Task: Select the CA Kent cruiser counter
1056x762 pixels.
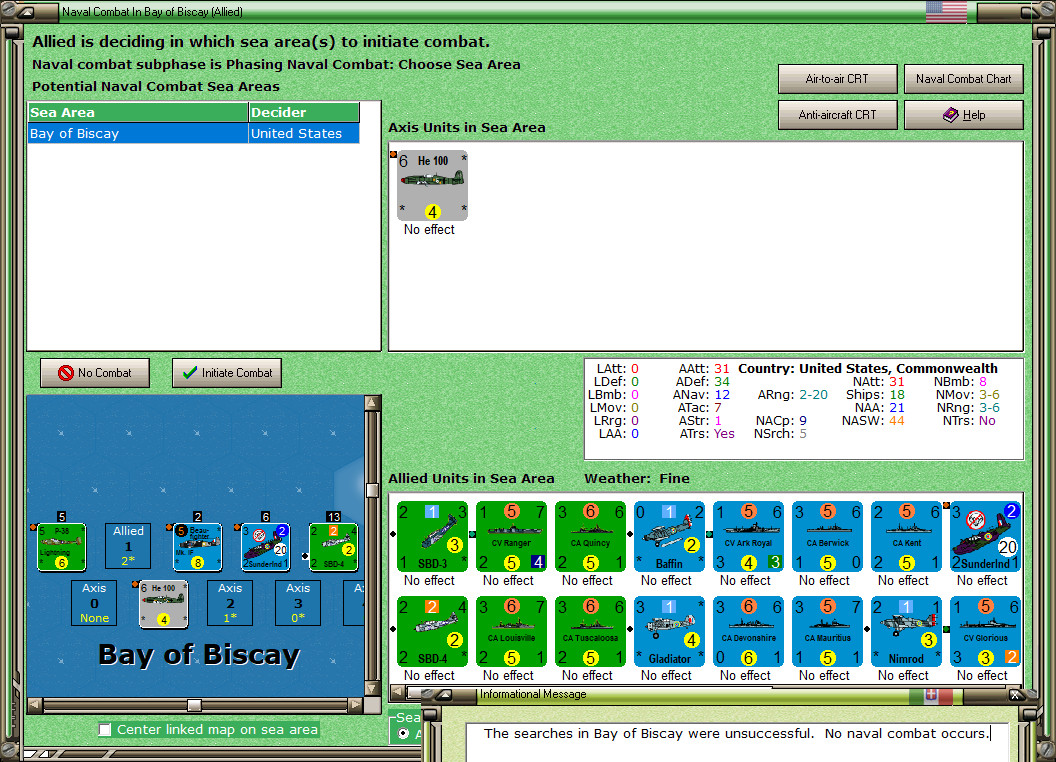Action: [x=906, y=536]
